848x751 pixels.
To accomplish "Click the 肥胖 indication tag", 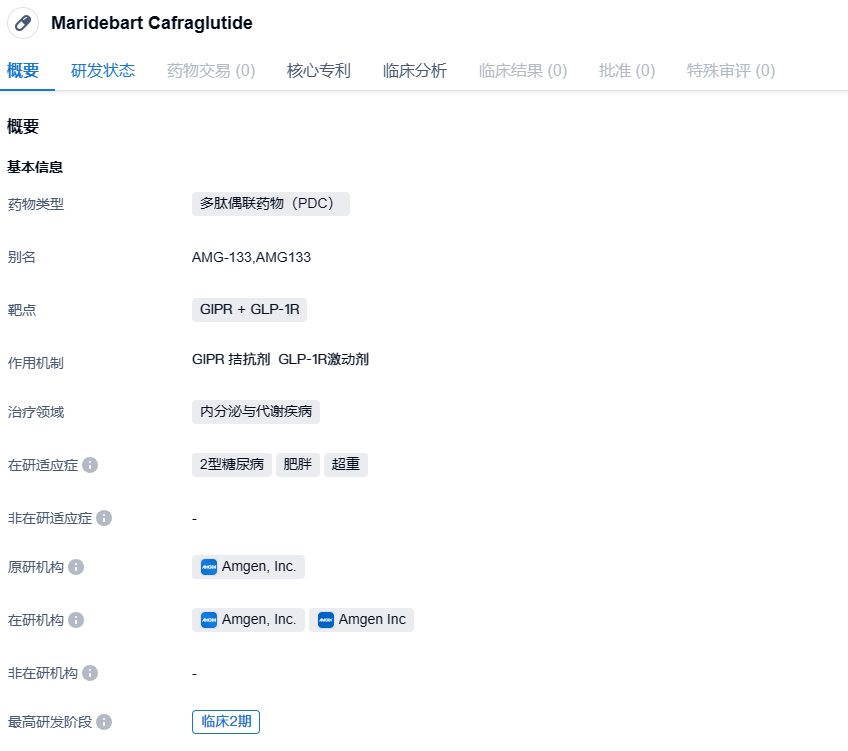I will click(x=298, y=465).
